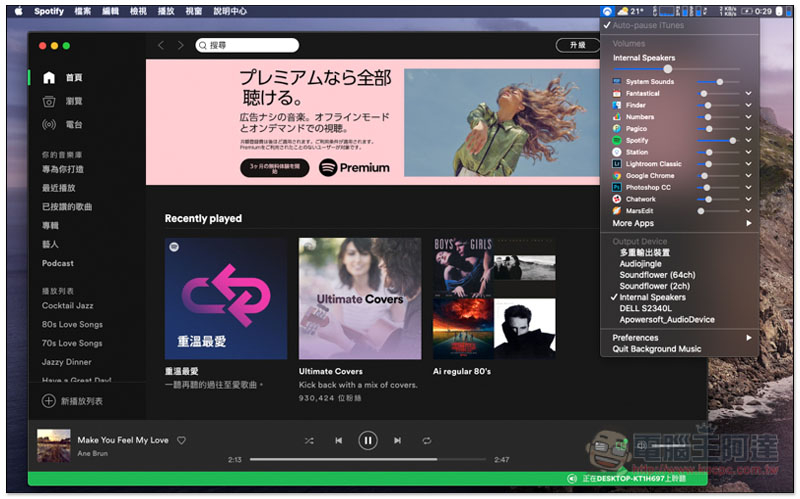Click the Finder icon in volume list
Image resolution: width=800 pixels, height=499 pixels.
617,105
